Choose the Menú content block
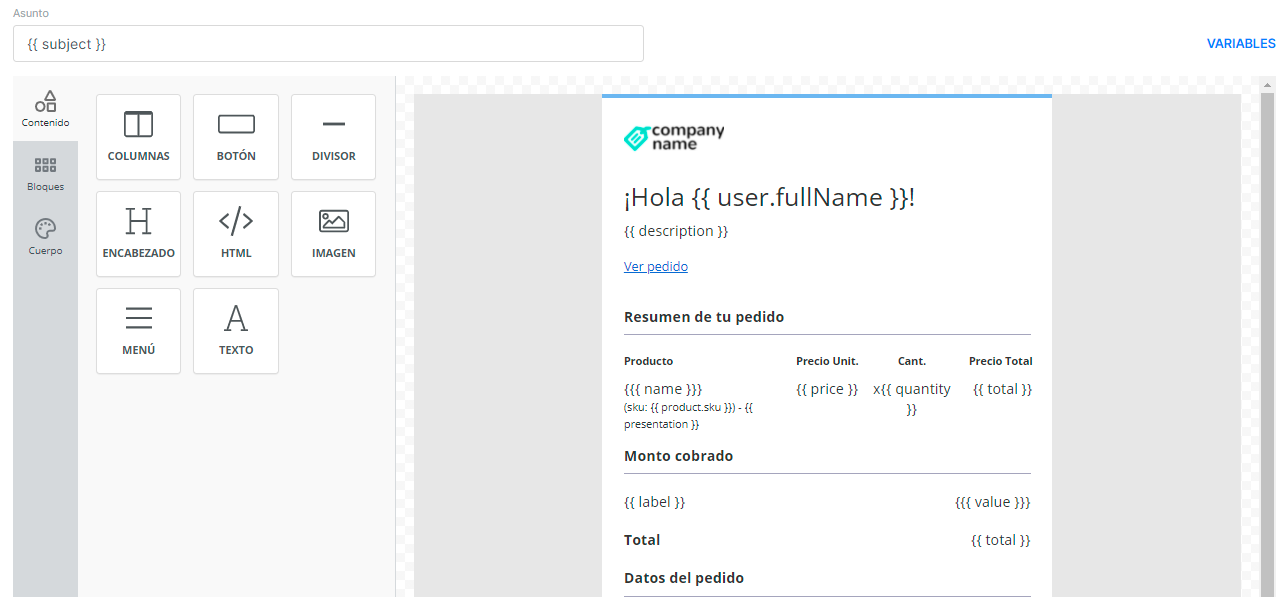 [x=138, y=331]
